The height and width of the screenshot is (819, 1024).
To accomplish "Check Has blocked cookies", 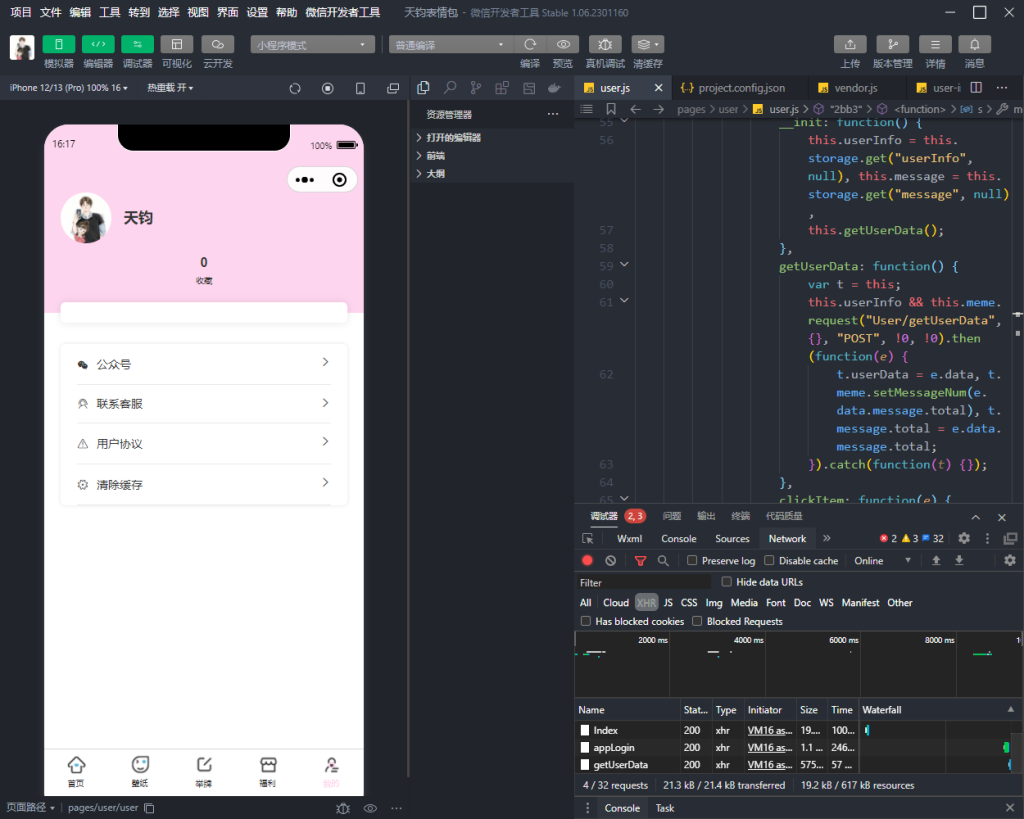I will click(586, 621).
